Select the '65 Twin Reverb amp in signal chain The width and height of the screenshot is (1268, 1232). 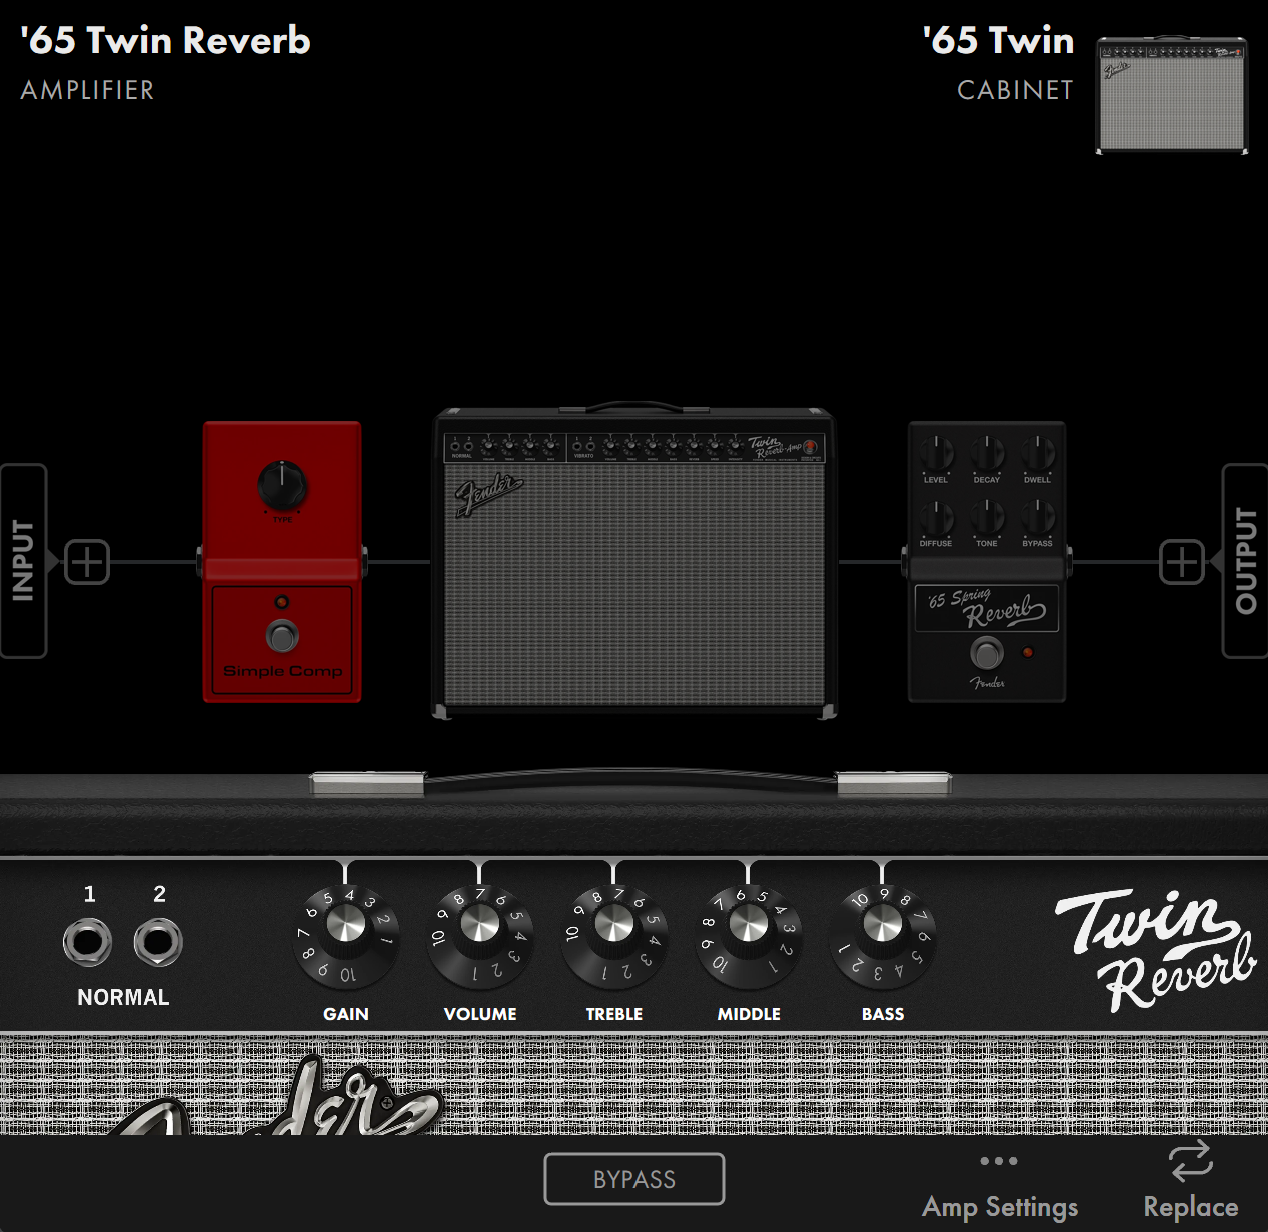(634, 562)
